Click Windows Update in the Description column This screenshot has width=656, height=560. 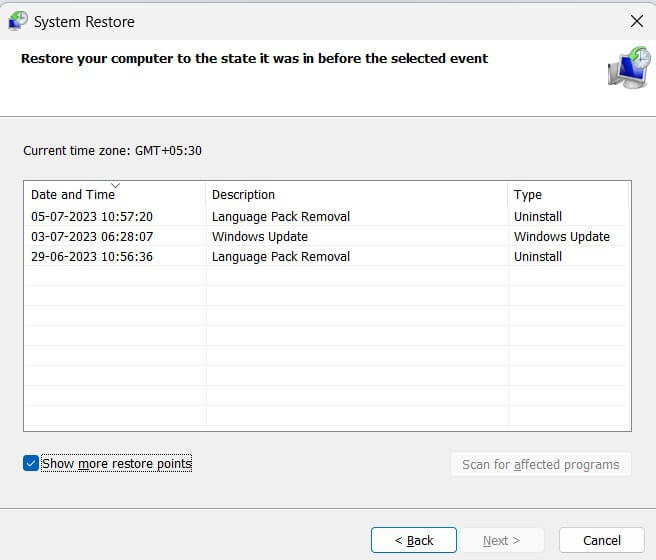point(260,237)
